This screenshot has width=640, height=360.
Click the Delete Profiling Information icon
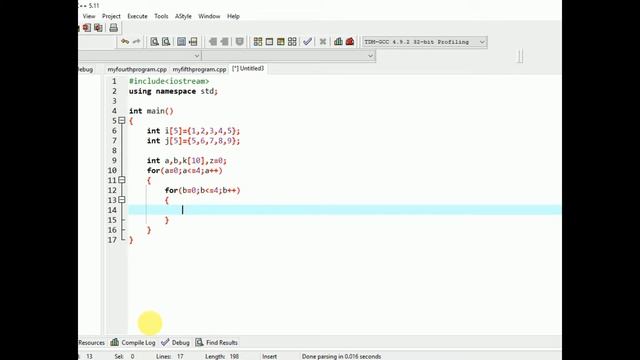click(350, 42)
